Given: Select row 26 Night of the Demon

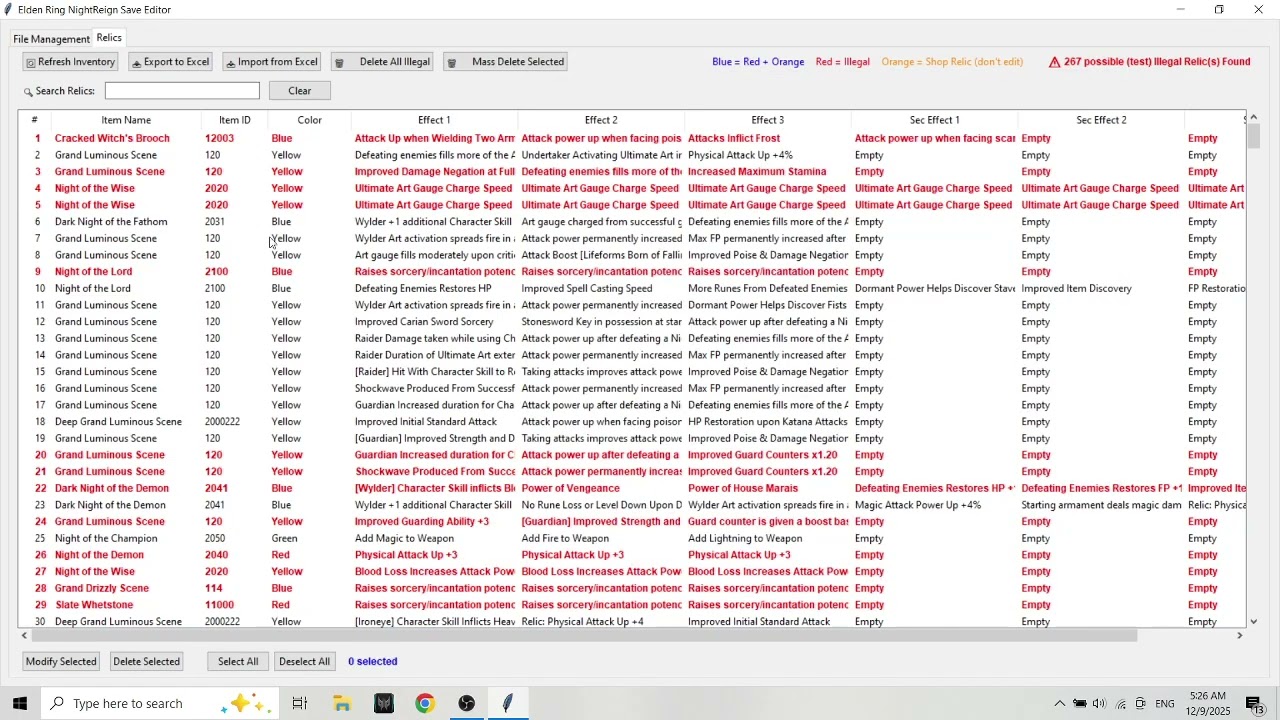Looking at the screenshot, I should tap(632, 556).
